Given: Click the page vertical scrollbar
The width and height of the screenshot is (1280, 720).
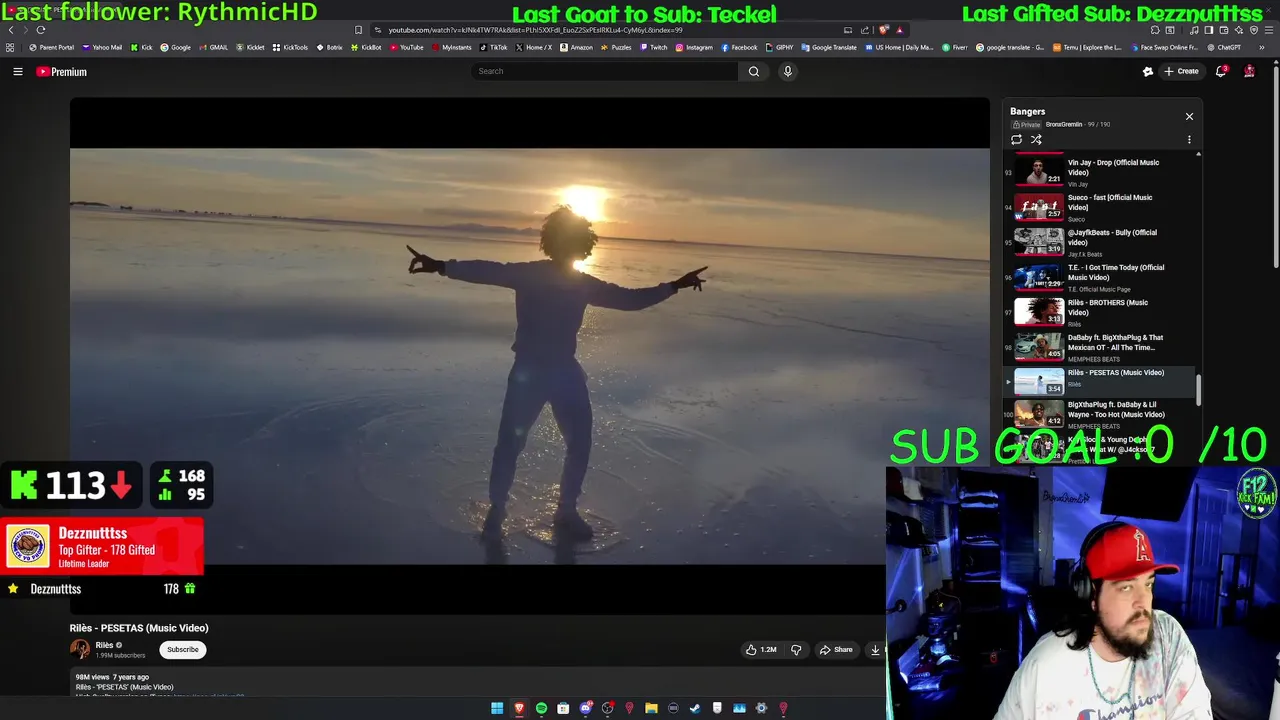Looking at the screenshot, I should [1275, 165].
